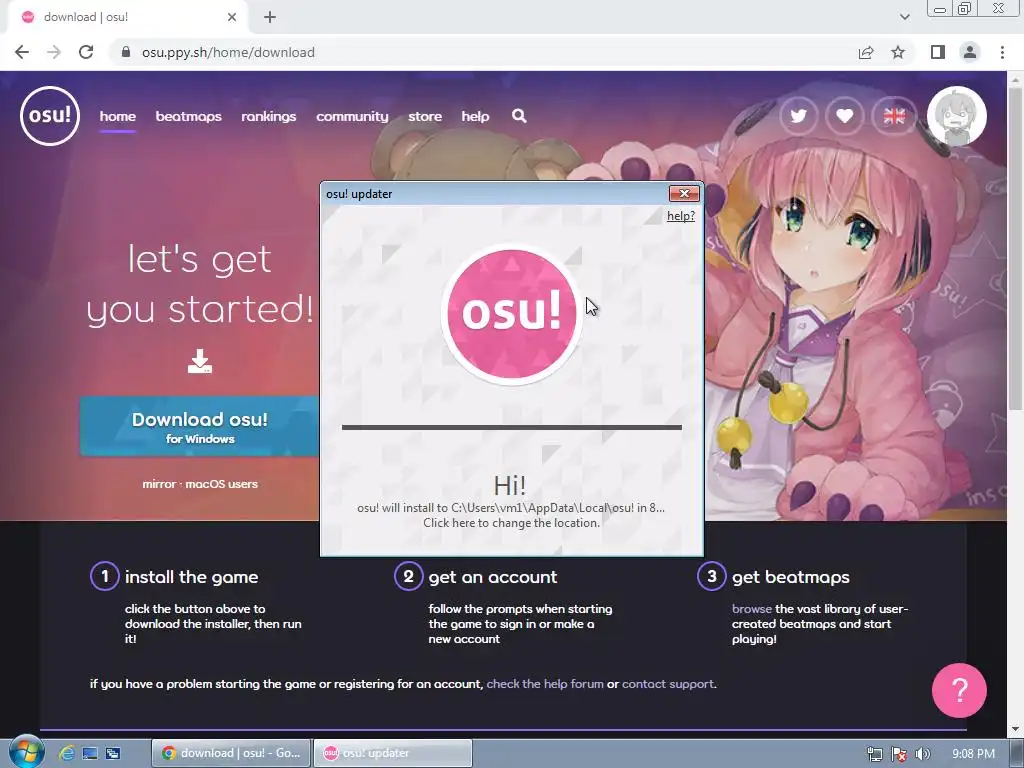Click help? link in osu! updater
Screen dimensions: 1024x768
click(x=680, y=216)
